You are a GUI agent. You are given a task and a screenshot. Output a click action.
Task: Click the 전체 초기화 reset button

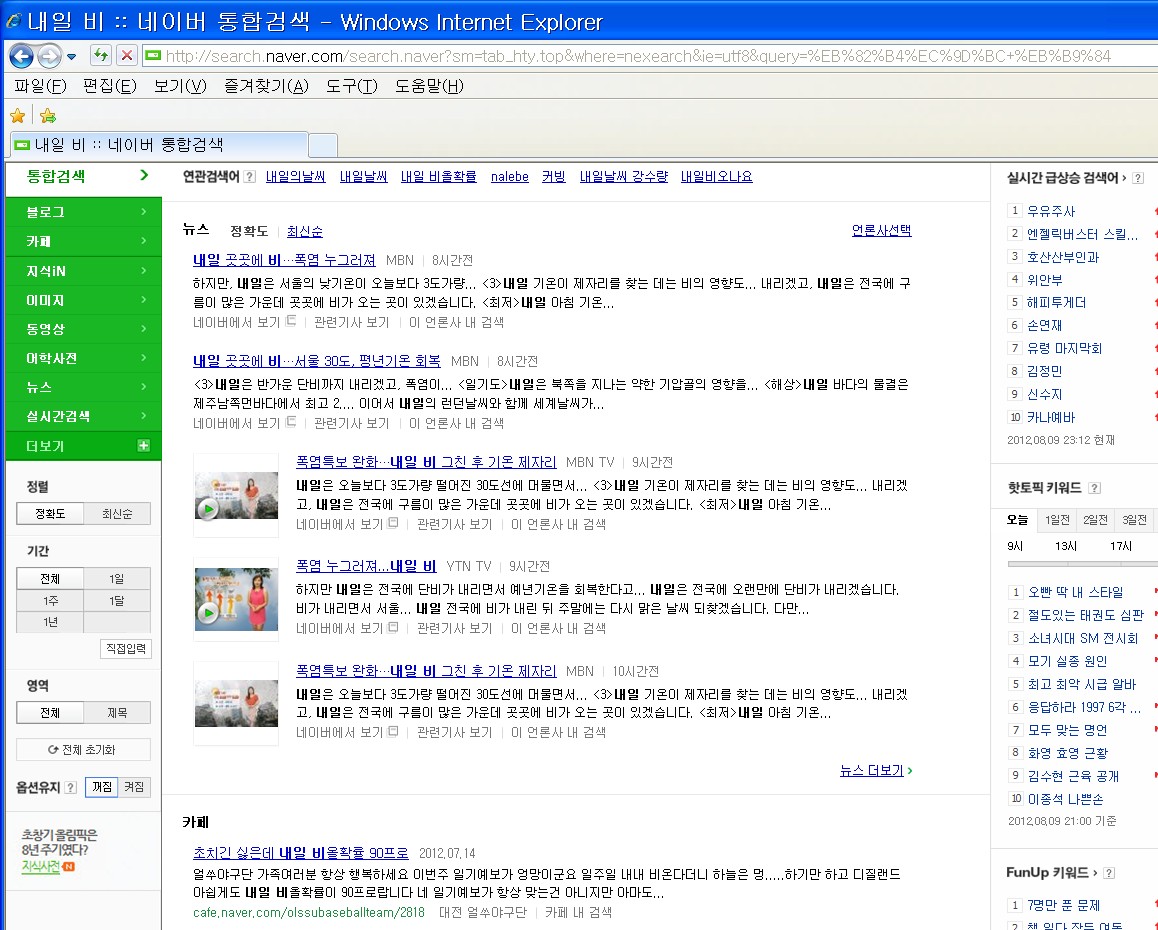83,750
